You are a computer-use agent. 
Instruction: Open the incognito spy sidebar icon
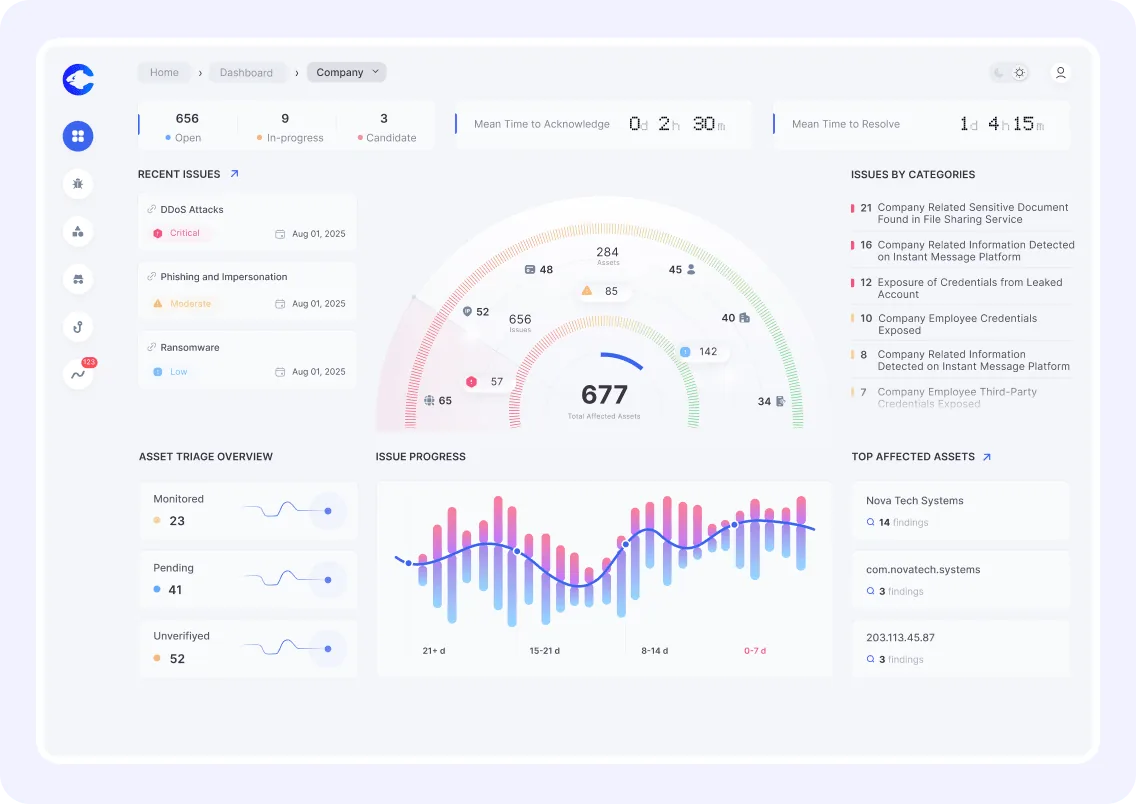tap(78, 279)
